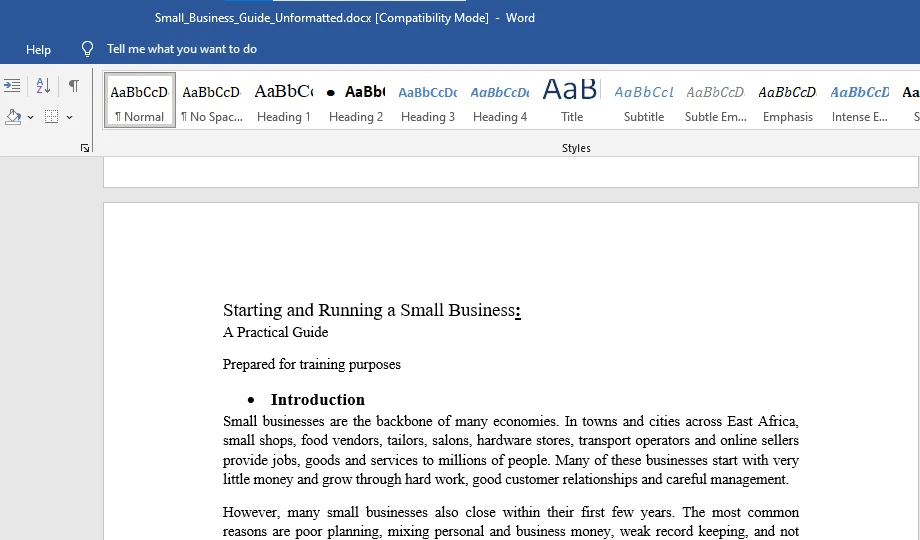Toggle Show/Hide paragraph marks
Viewport: 920px width, 540px height.
pyautogui.click(x=73, y=86)
